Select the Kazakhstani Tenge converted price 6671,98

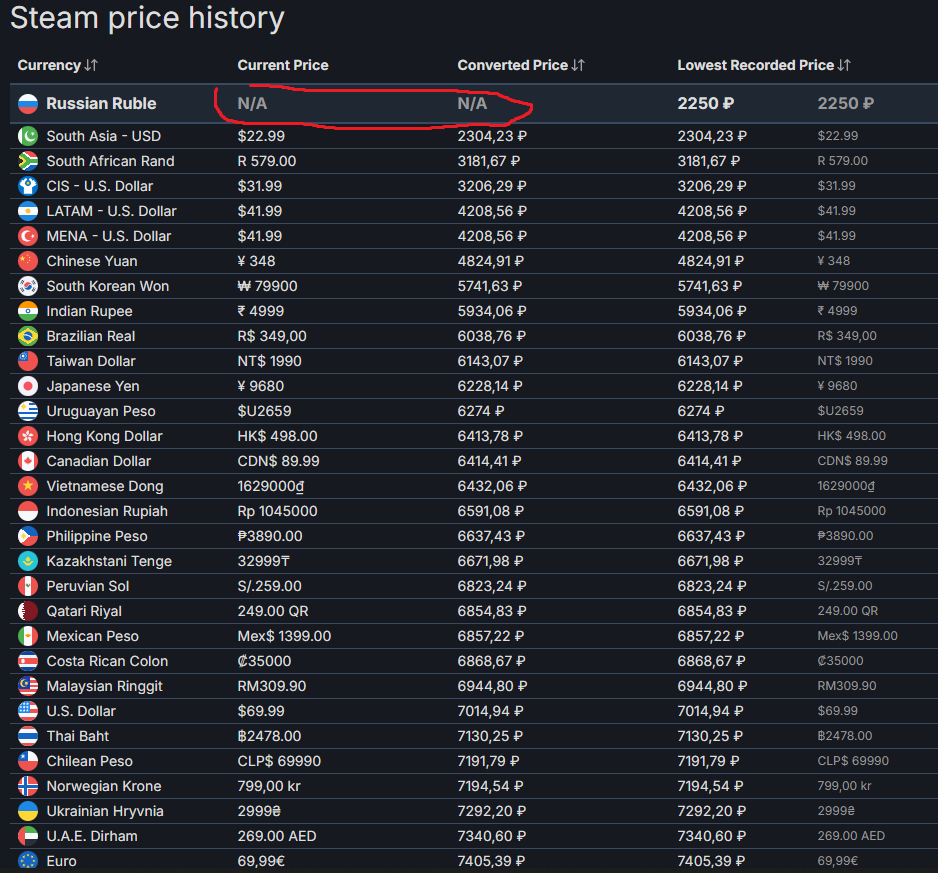tap(491, 561)
